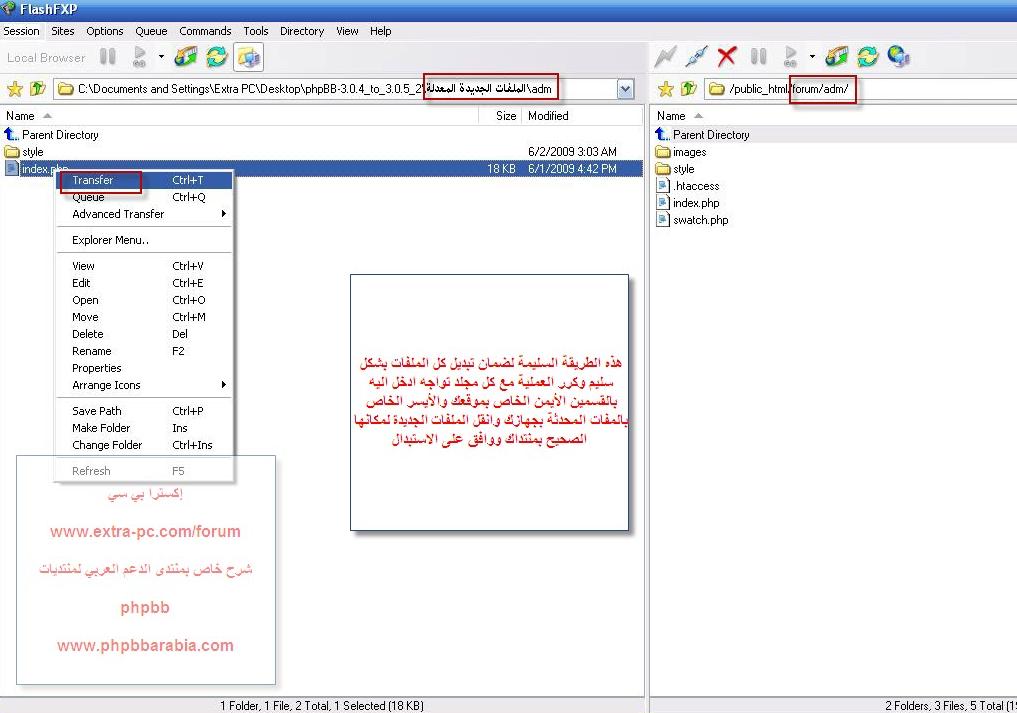1017x713 pixels.
Task: Choose Change Folder from the context menu
Action: click(145, 445)
